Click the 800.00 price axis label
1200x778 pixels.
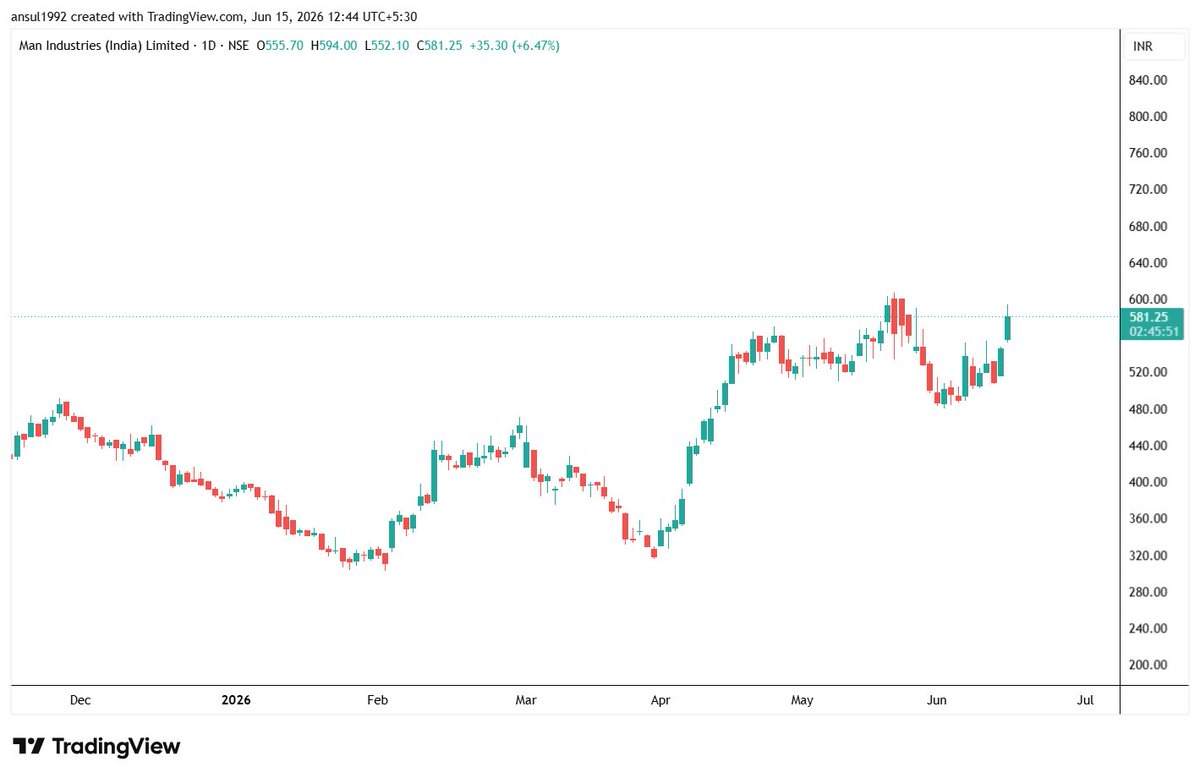click(x=1148, y=116)
